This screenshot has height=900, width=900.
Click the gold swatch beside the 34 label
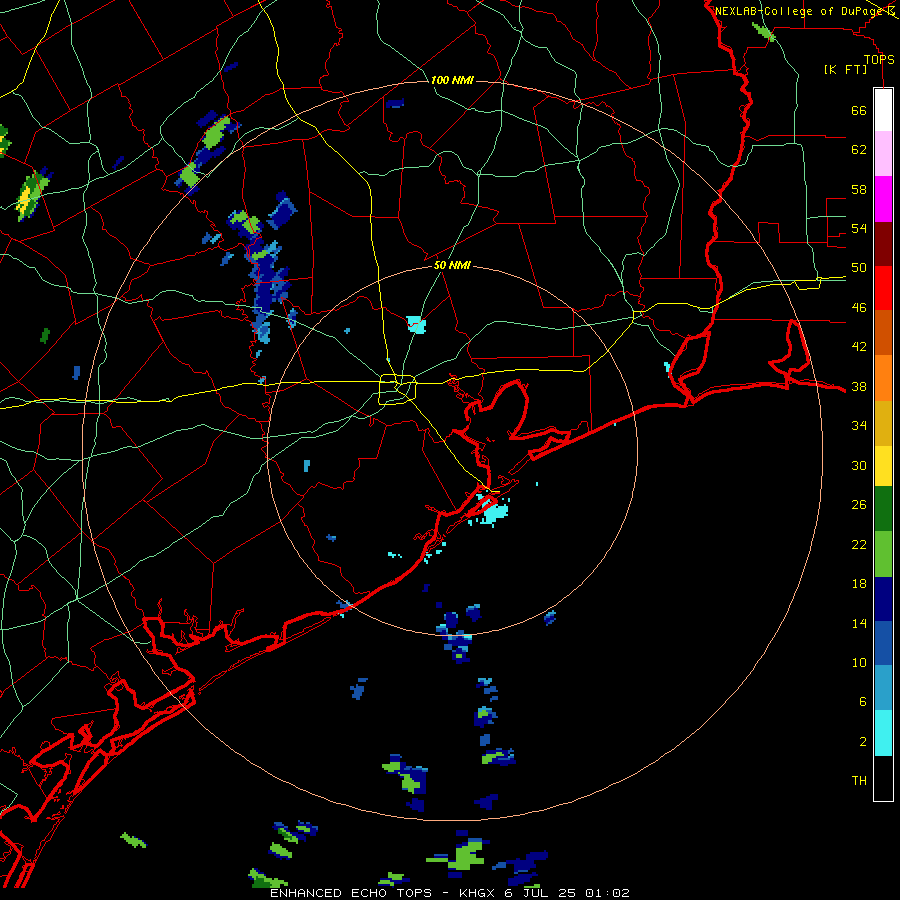883,423
